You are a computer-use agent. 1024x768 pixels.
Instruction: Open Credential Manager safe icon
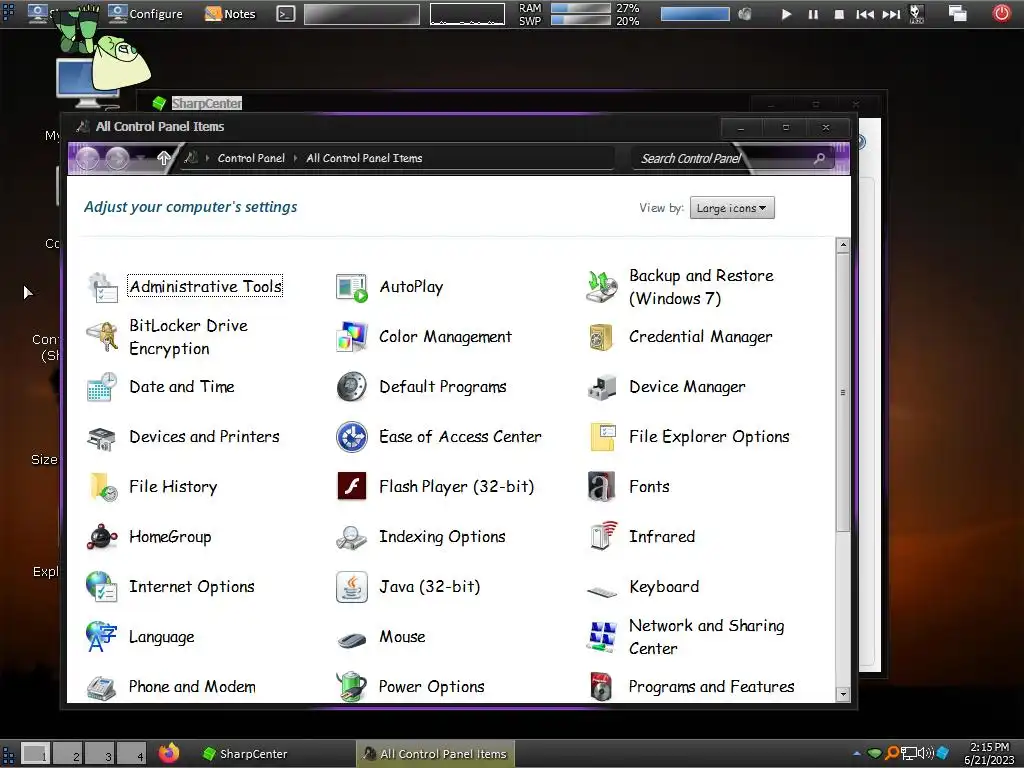601,337
